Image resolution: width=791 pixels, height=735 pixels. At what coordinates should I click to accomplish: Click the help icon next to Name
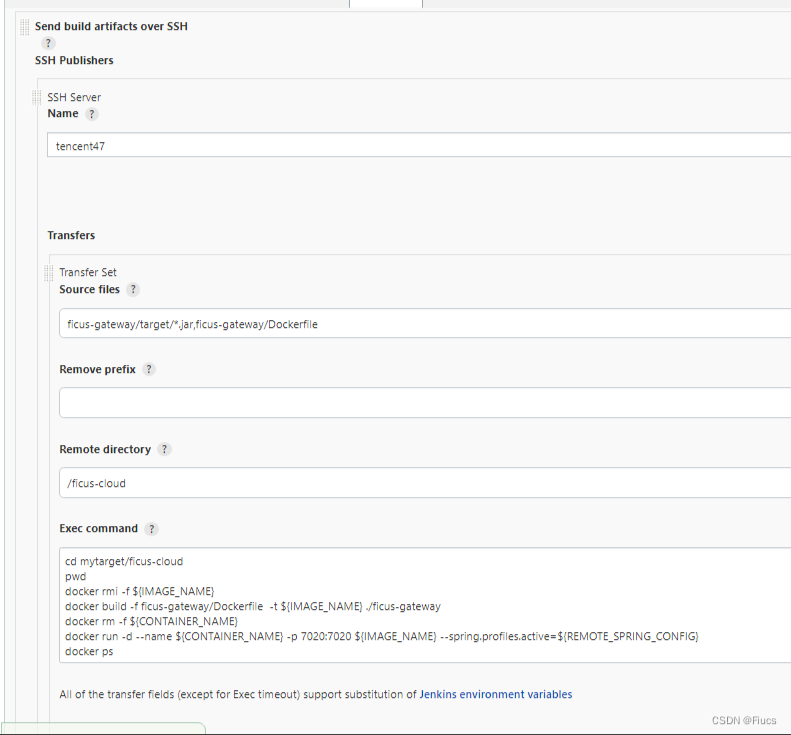point(92,114)
